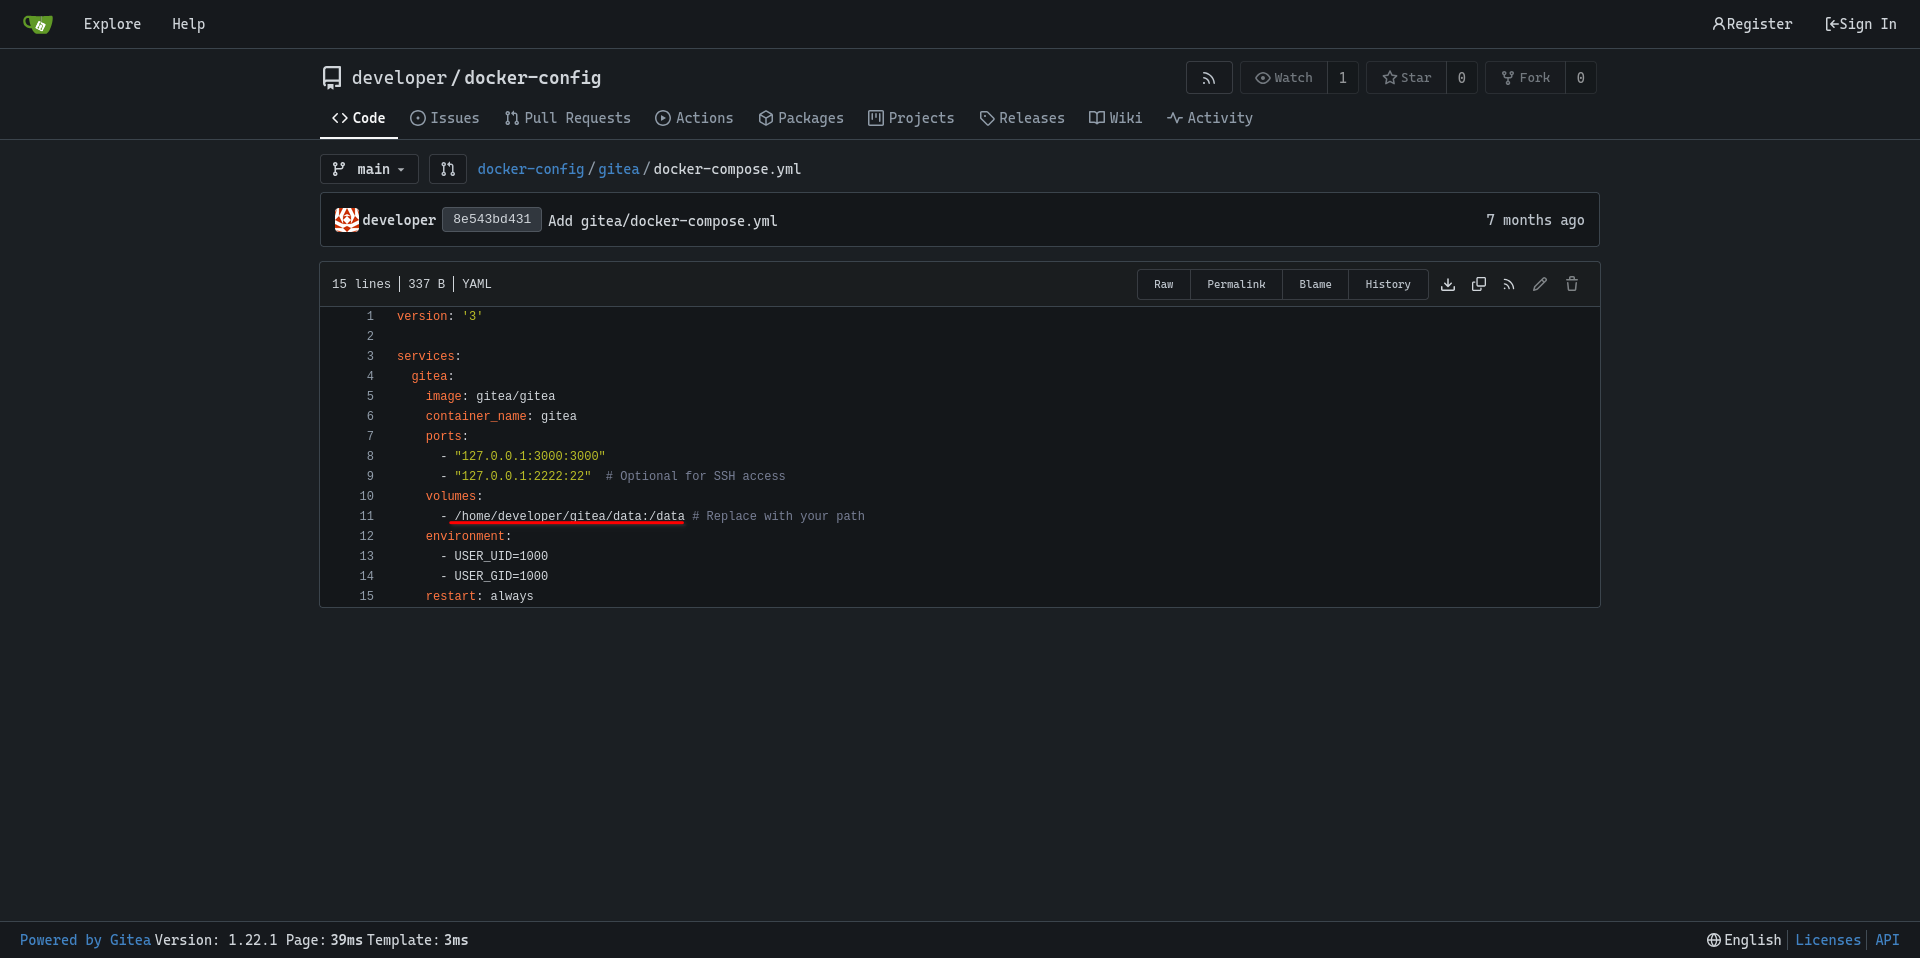Navigate to gitea folder in breadcrumb
Screen dimensions: 1920x958
coord(618,169)
